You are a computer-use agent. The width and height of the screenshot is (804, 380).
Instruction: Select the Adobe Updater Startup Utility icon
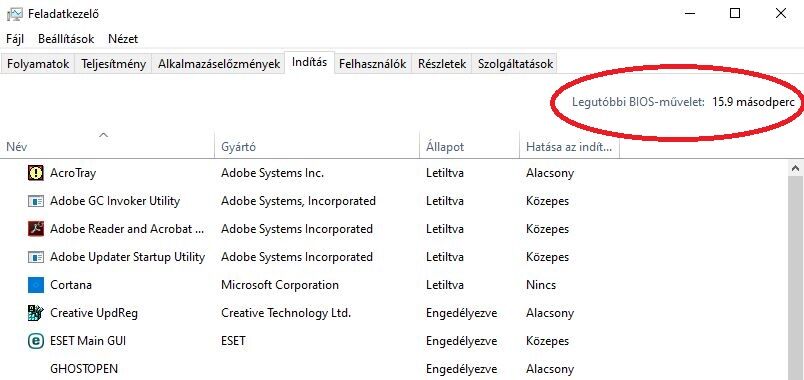35,257
